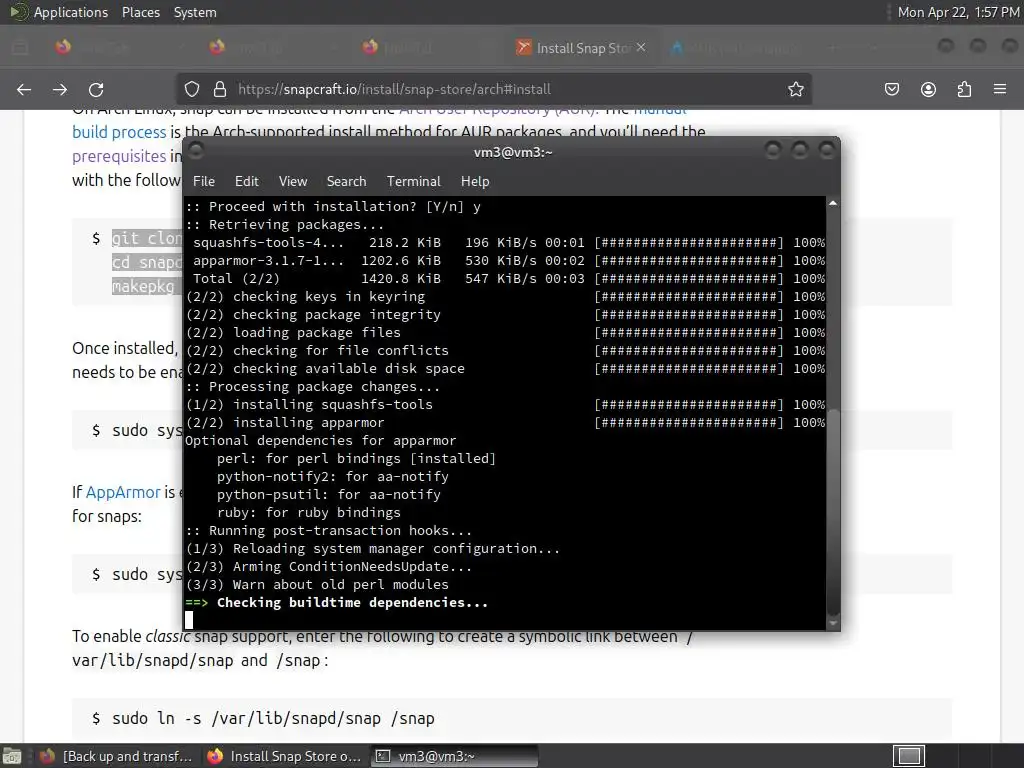The image size is (1024, 768).
Task: Reload the snapcraft.io page
Action: click(x=96, y=89)
